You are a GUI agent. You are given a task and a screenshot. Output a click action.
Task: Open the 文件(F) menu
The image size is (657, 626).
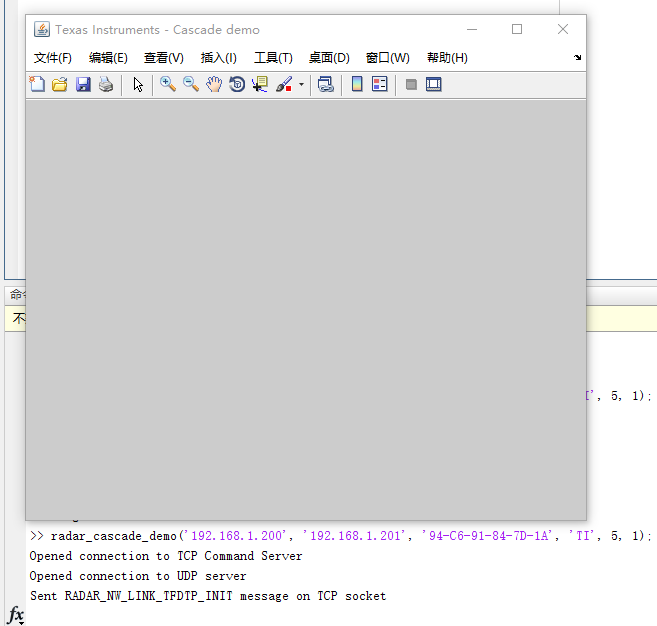53,58
